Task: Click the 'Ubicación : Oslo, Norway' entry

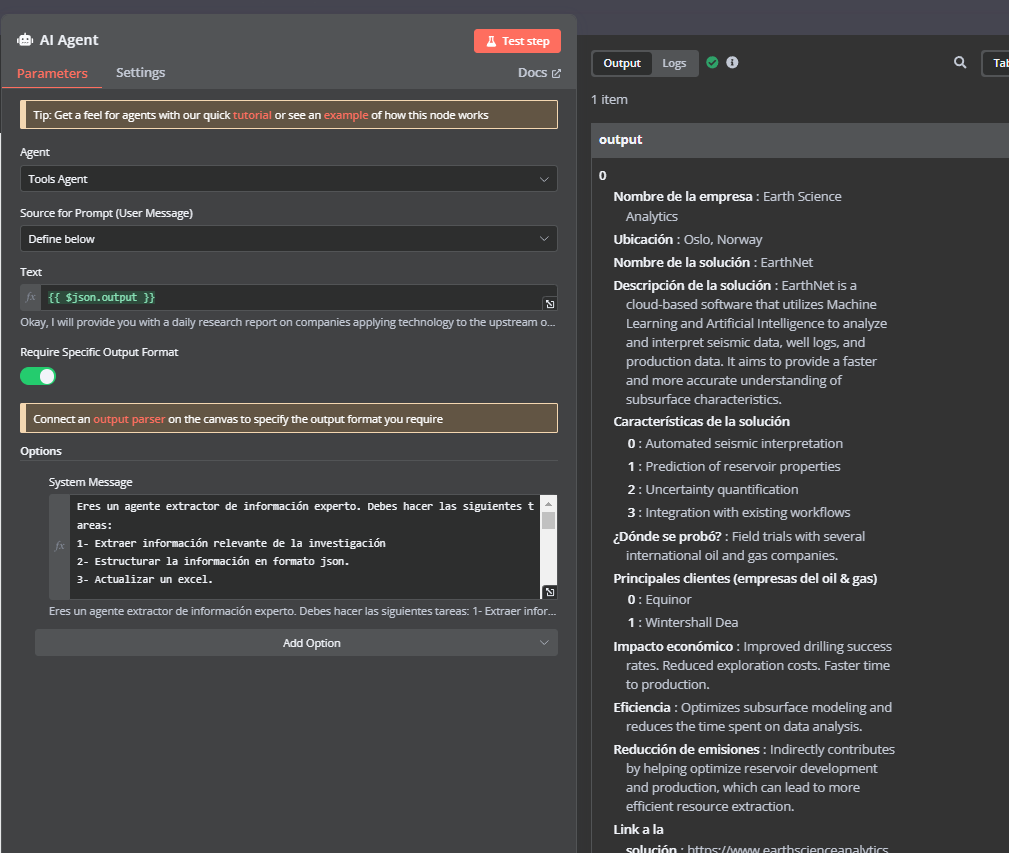Action: pos(687,239)
